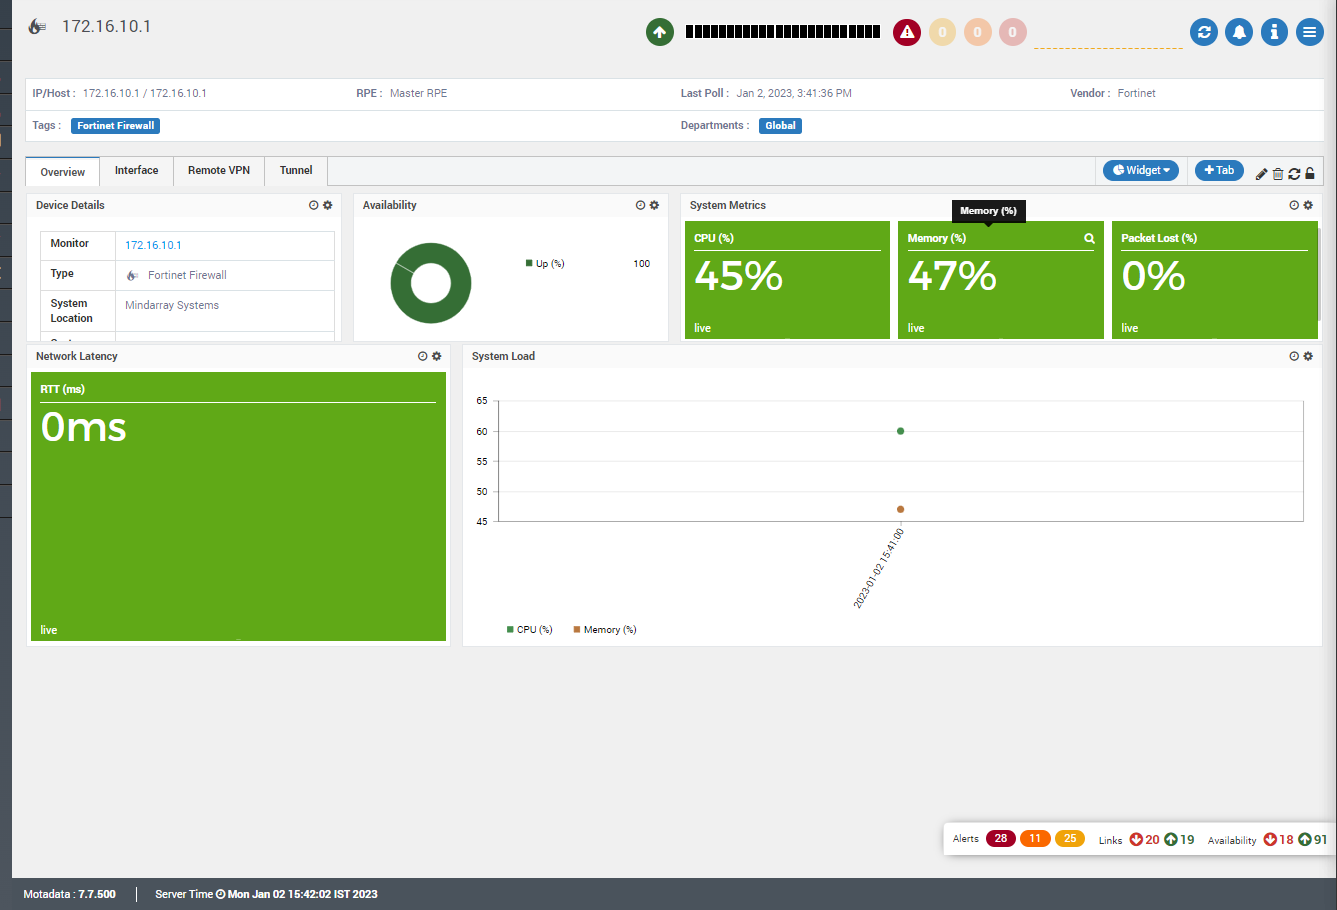Click the Server Time text in footer

[266, 894]
